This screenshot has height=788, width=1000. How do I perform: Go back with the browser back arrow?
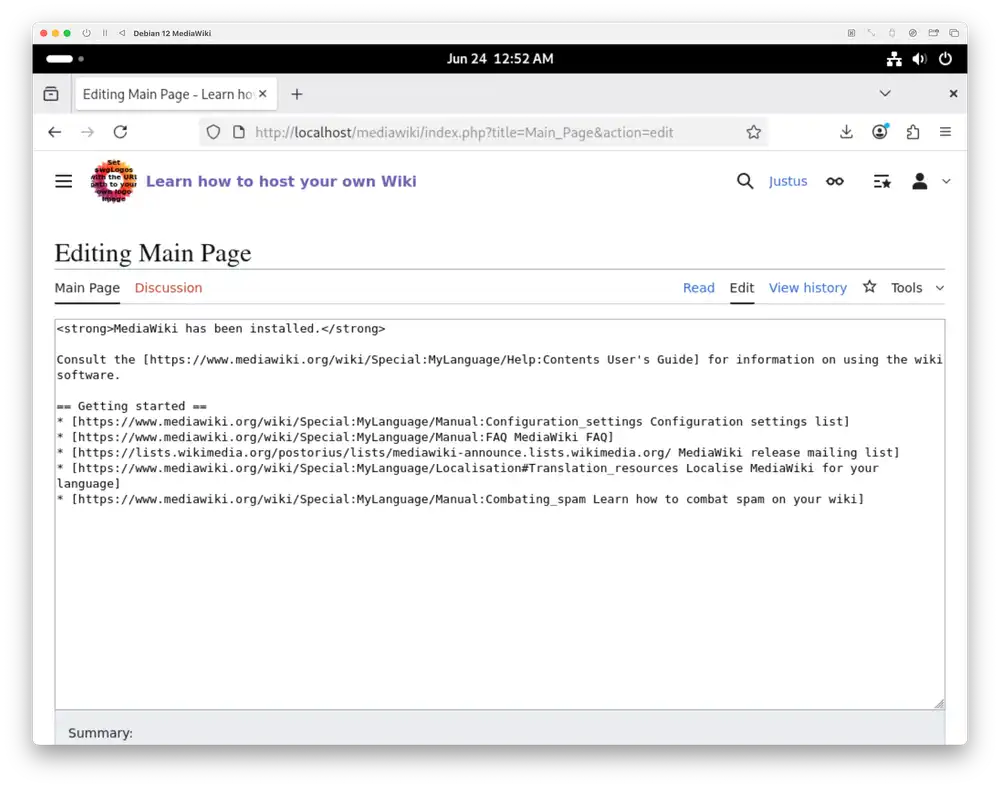click(55, 132)
